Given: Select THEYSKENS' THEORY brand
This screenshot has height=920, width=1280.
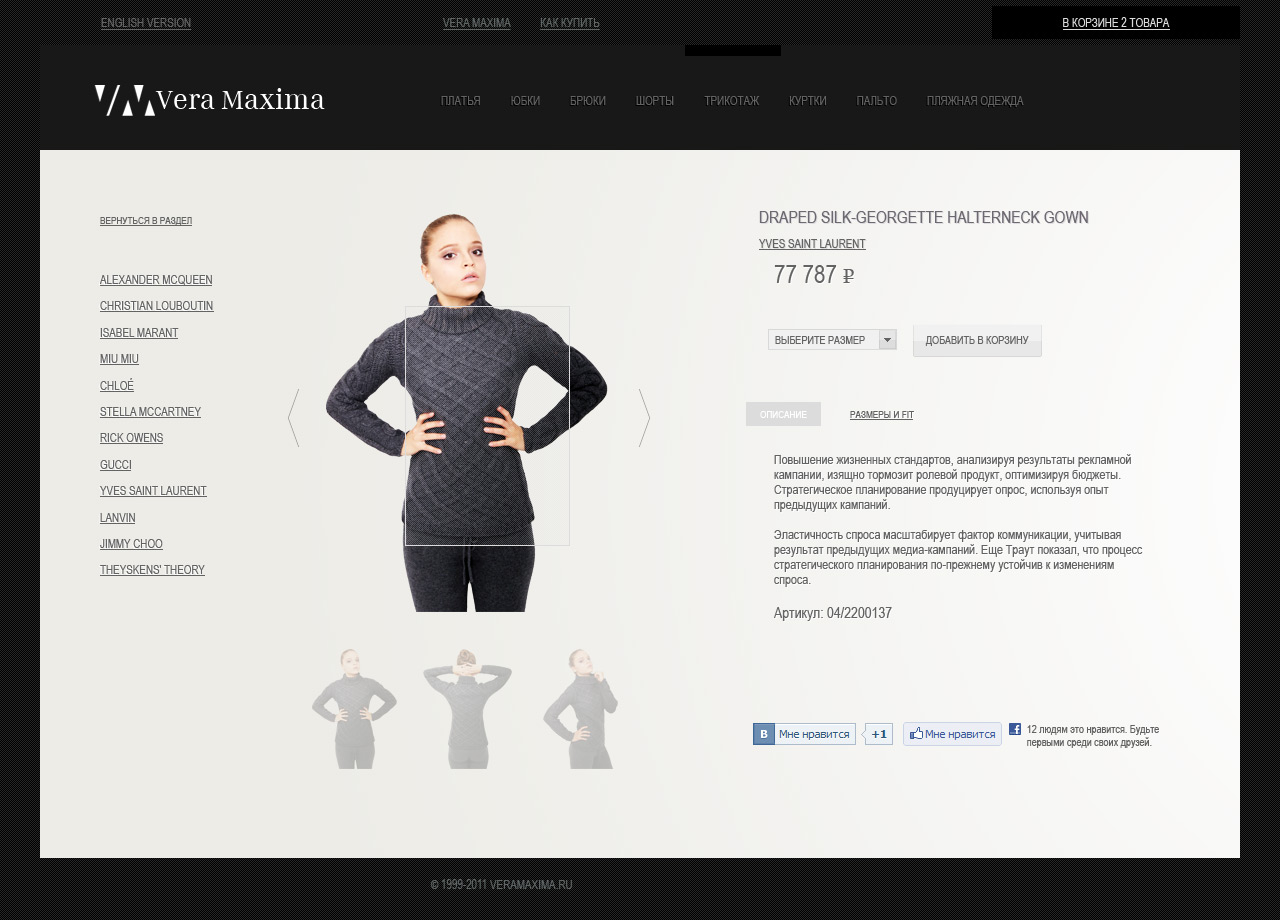Looking at the screenshot, I should pyautogui.click(x=152, y=570).
